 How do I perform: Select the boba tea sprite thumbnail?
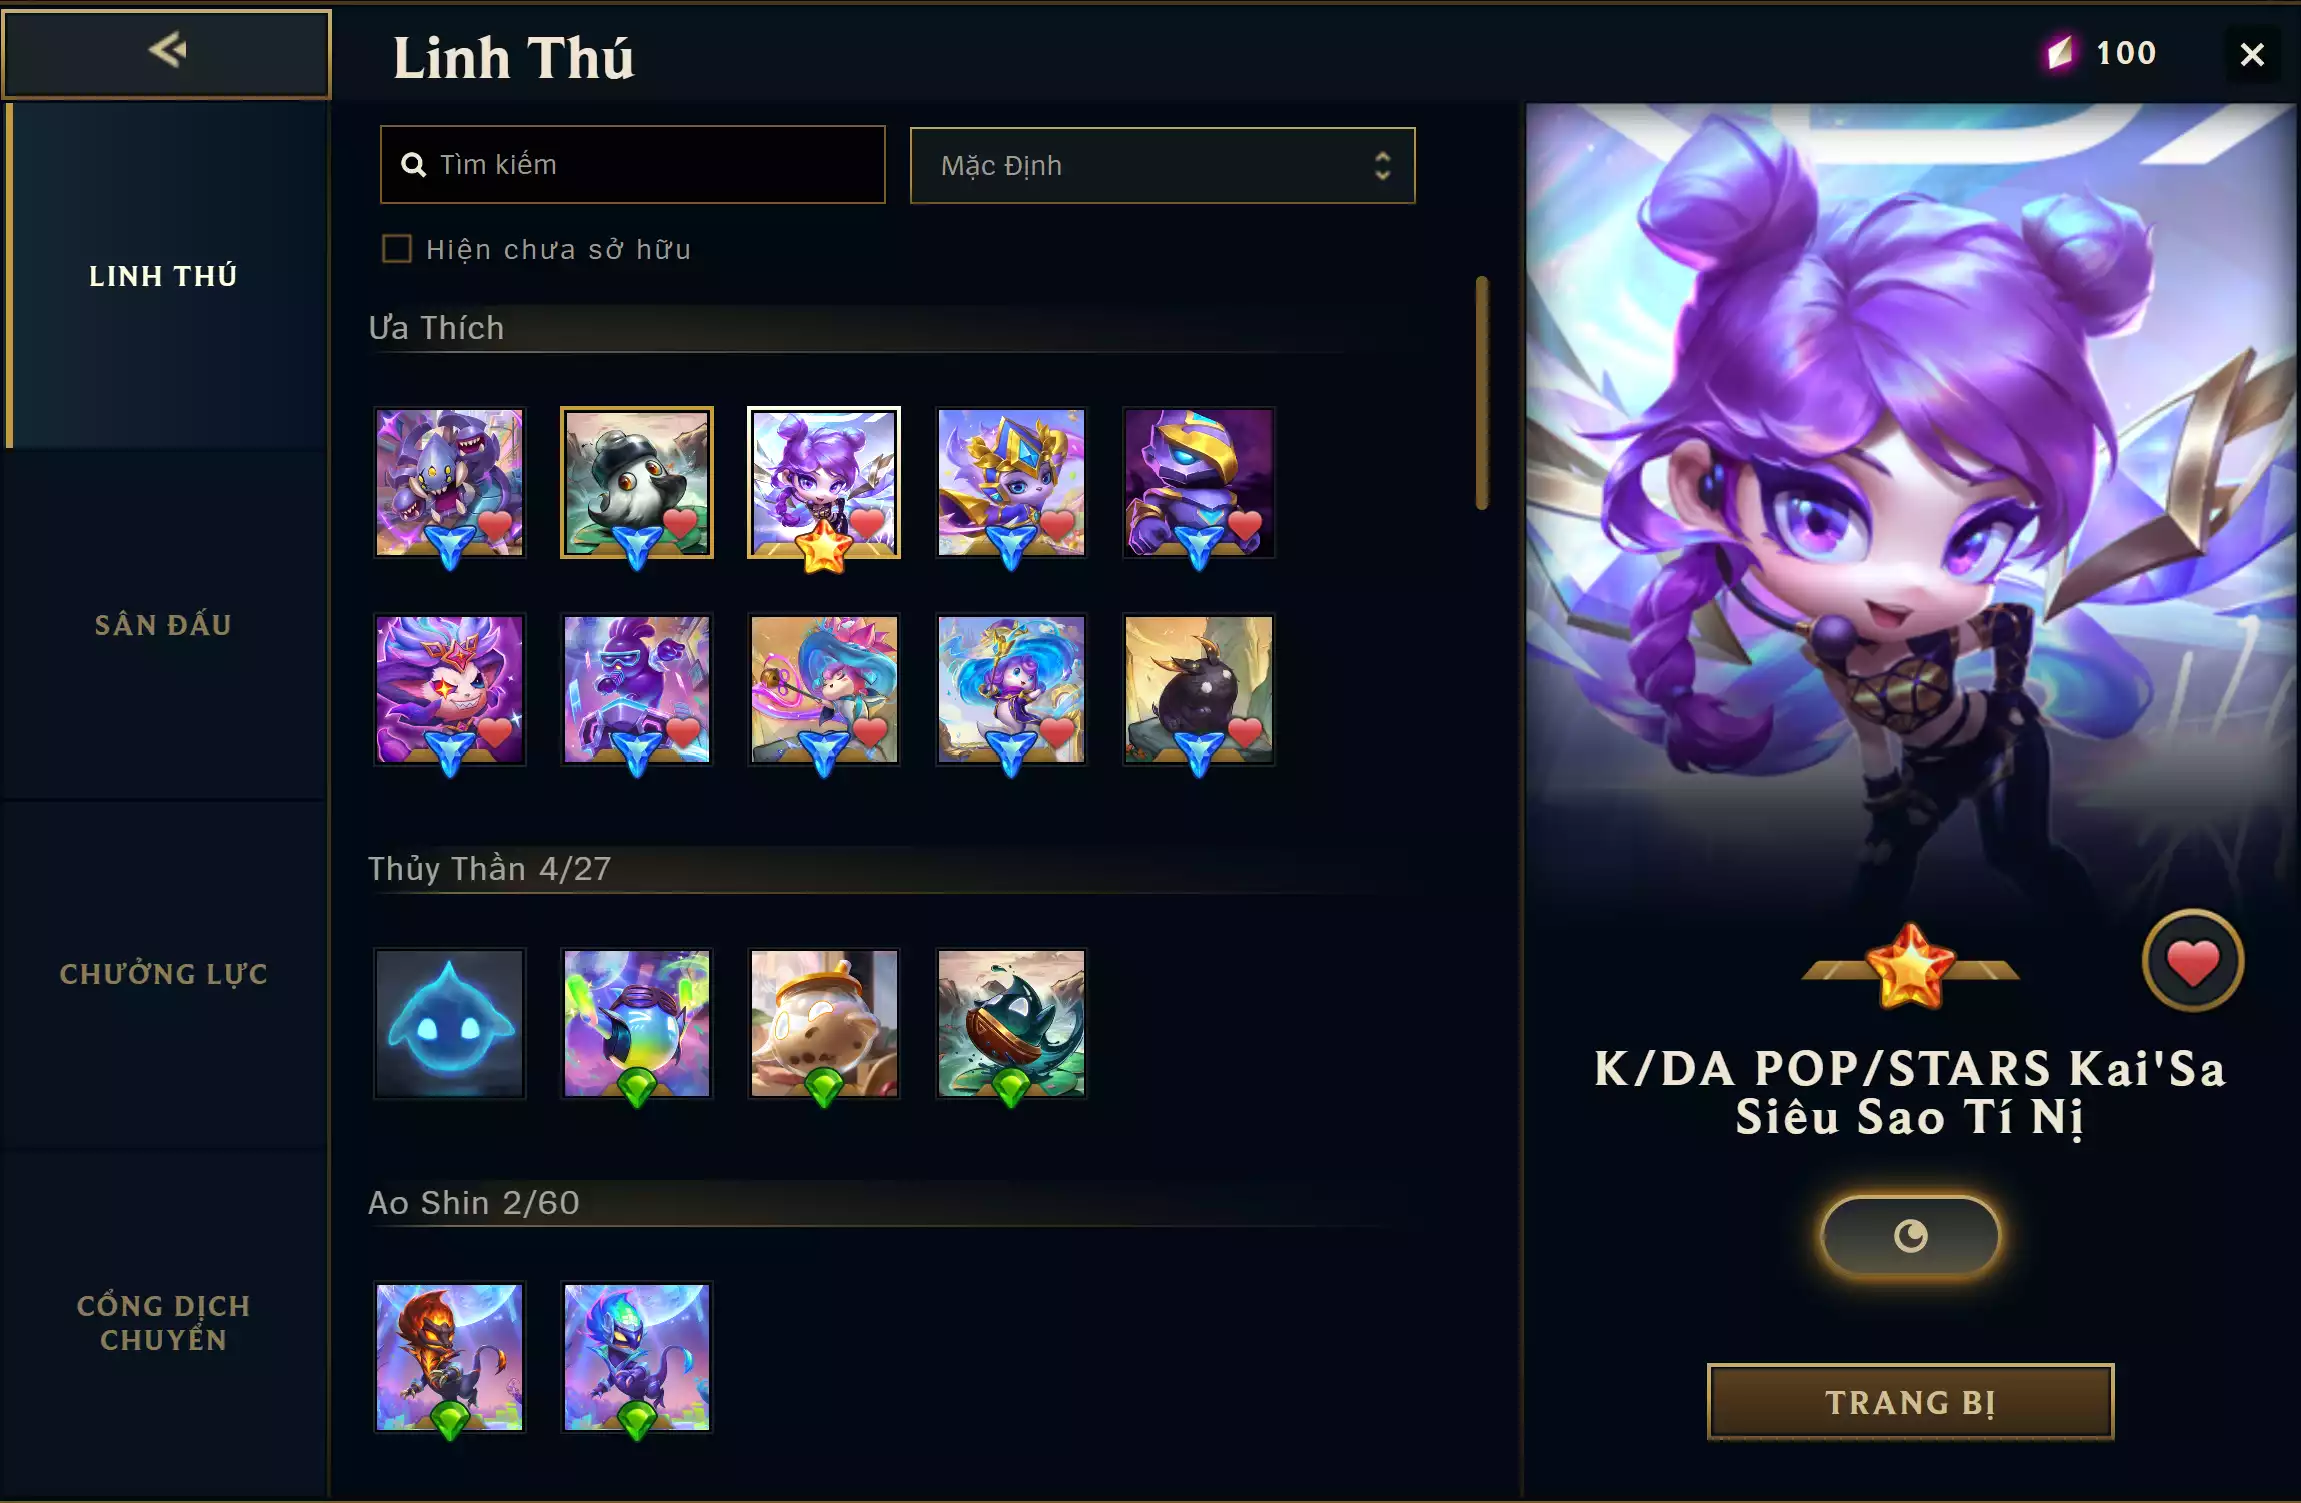tap(824, 1023)
